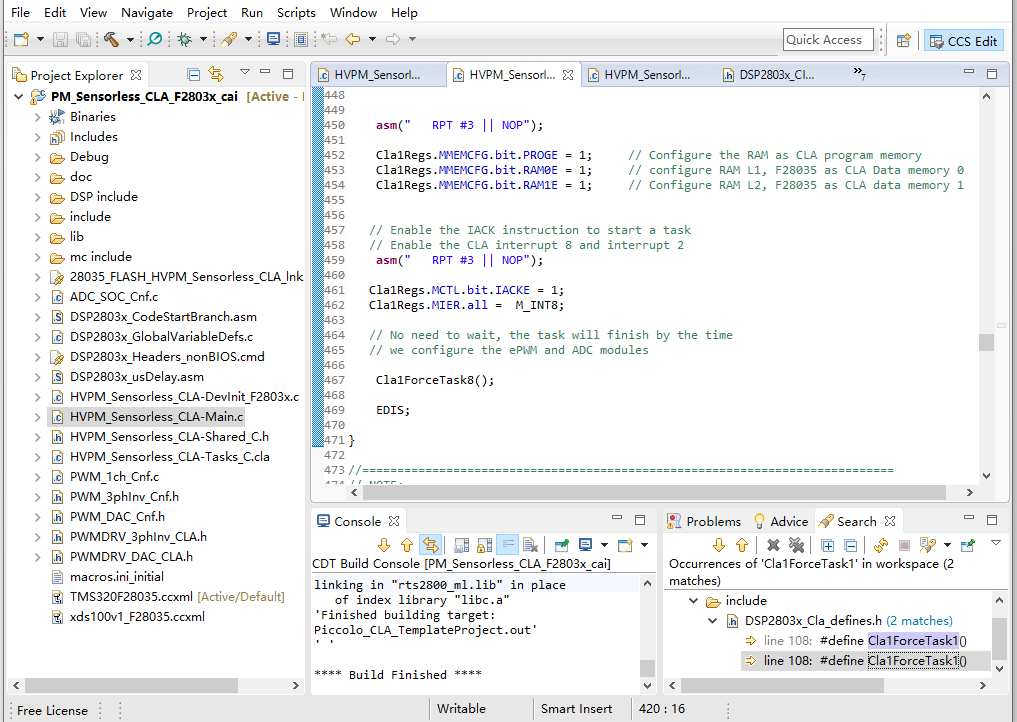Toggle Link with Editor in Project Explorer
Image resolution: width=1017 pixels, height=722 pixels.
click(216, 75)
